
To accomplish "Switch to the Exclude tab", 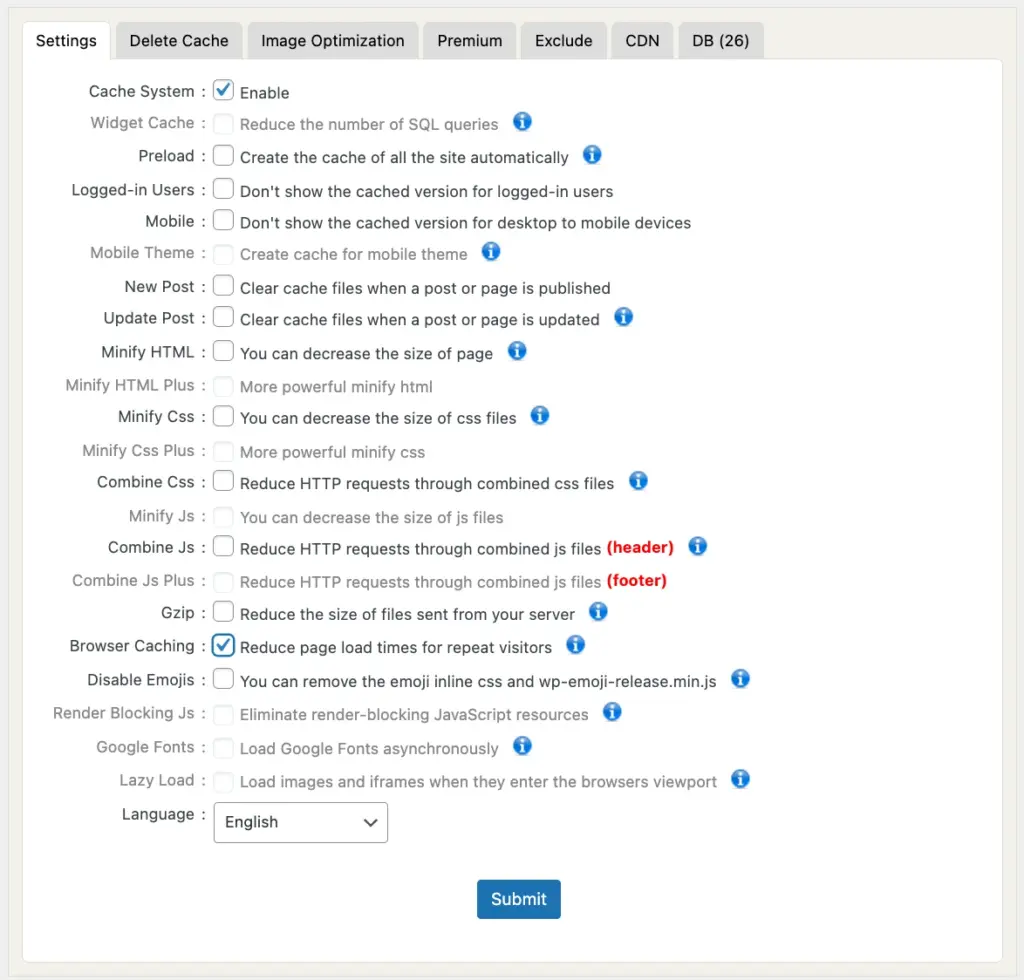I will [x=564, y=40].
